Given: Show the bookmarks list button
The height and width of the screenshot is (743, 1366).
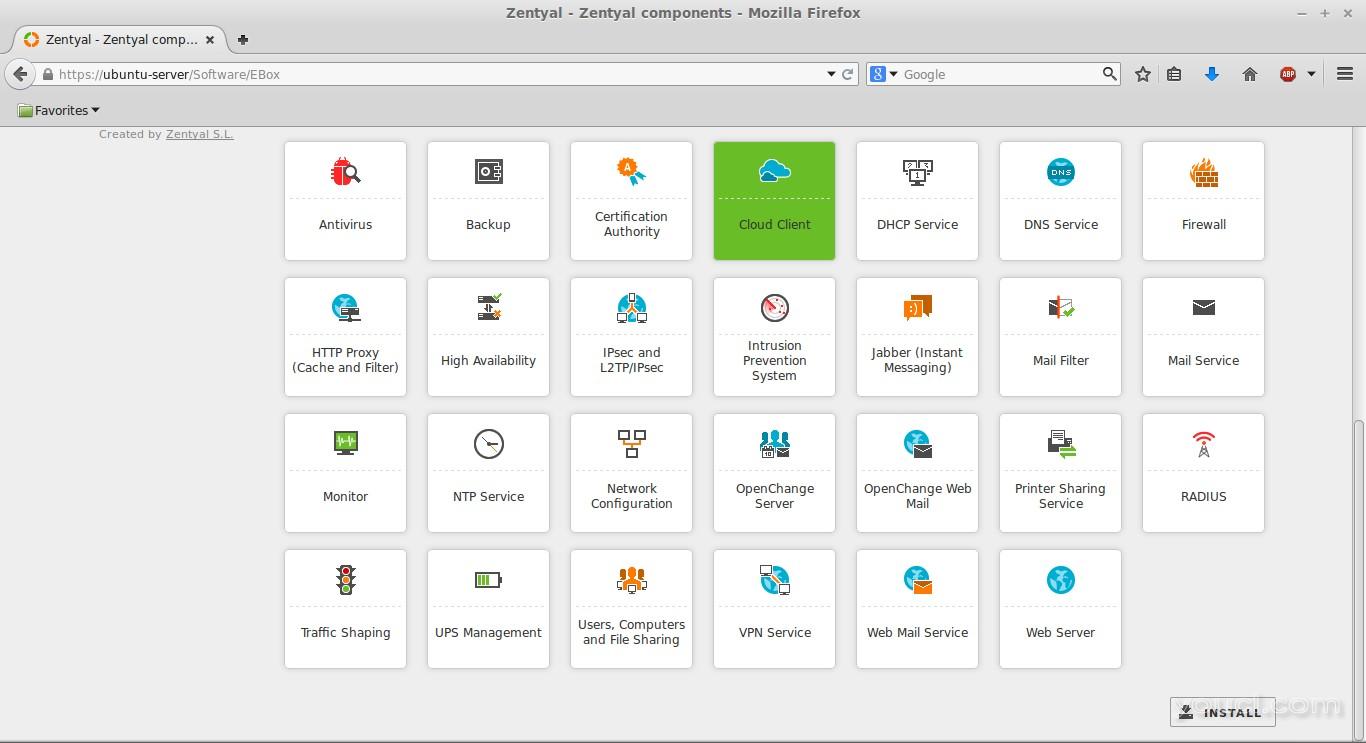Looking at the screenshot, I should click(x=1175, y=74).
